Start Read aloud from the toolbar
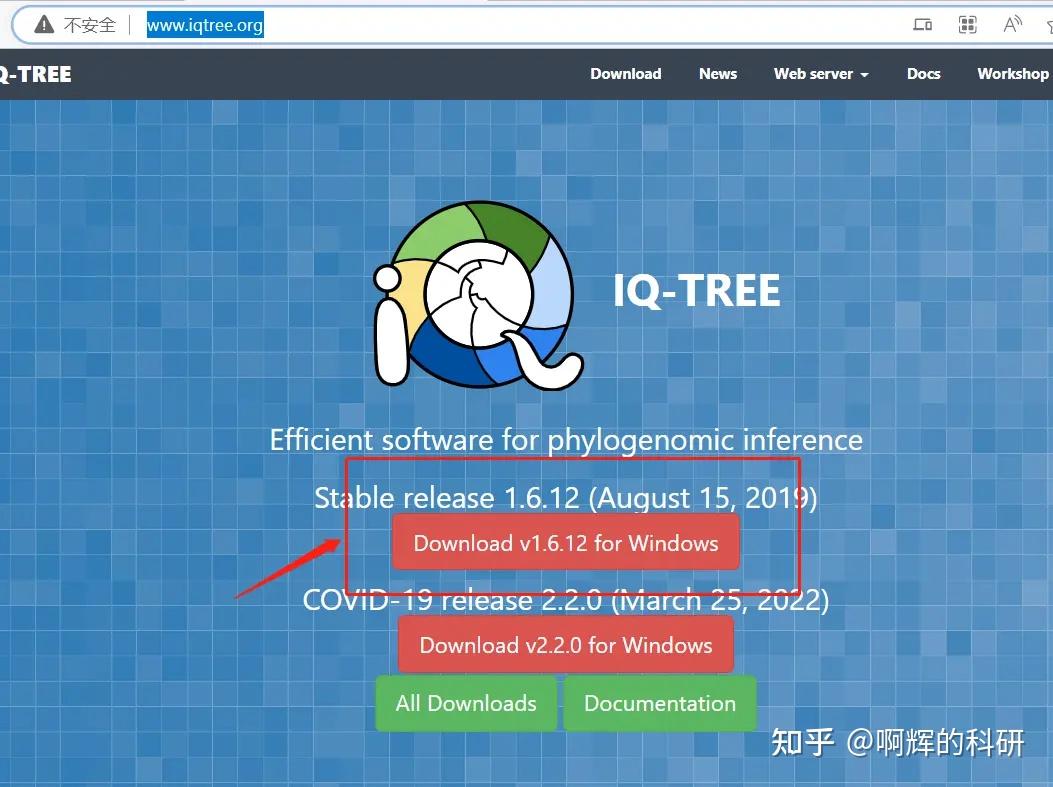This screenshot has width=1053, height=787. (x=1011, y=24)
